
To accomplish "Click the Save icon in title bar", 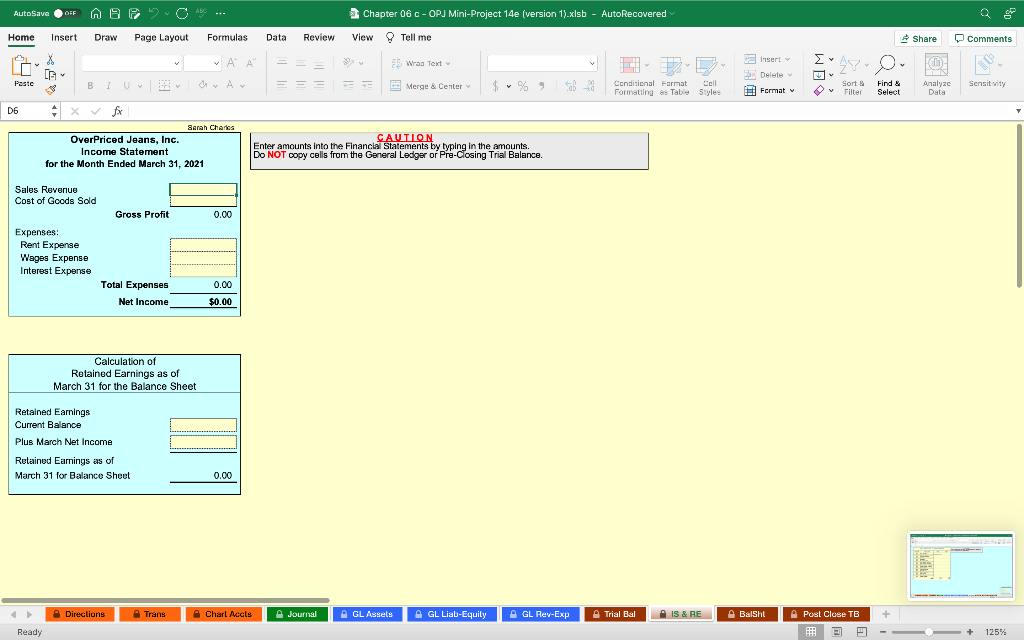I will (115, 13).
